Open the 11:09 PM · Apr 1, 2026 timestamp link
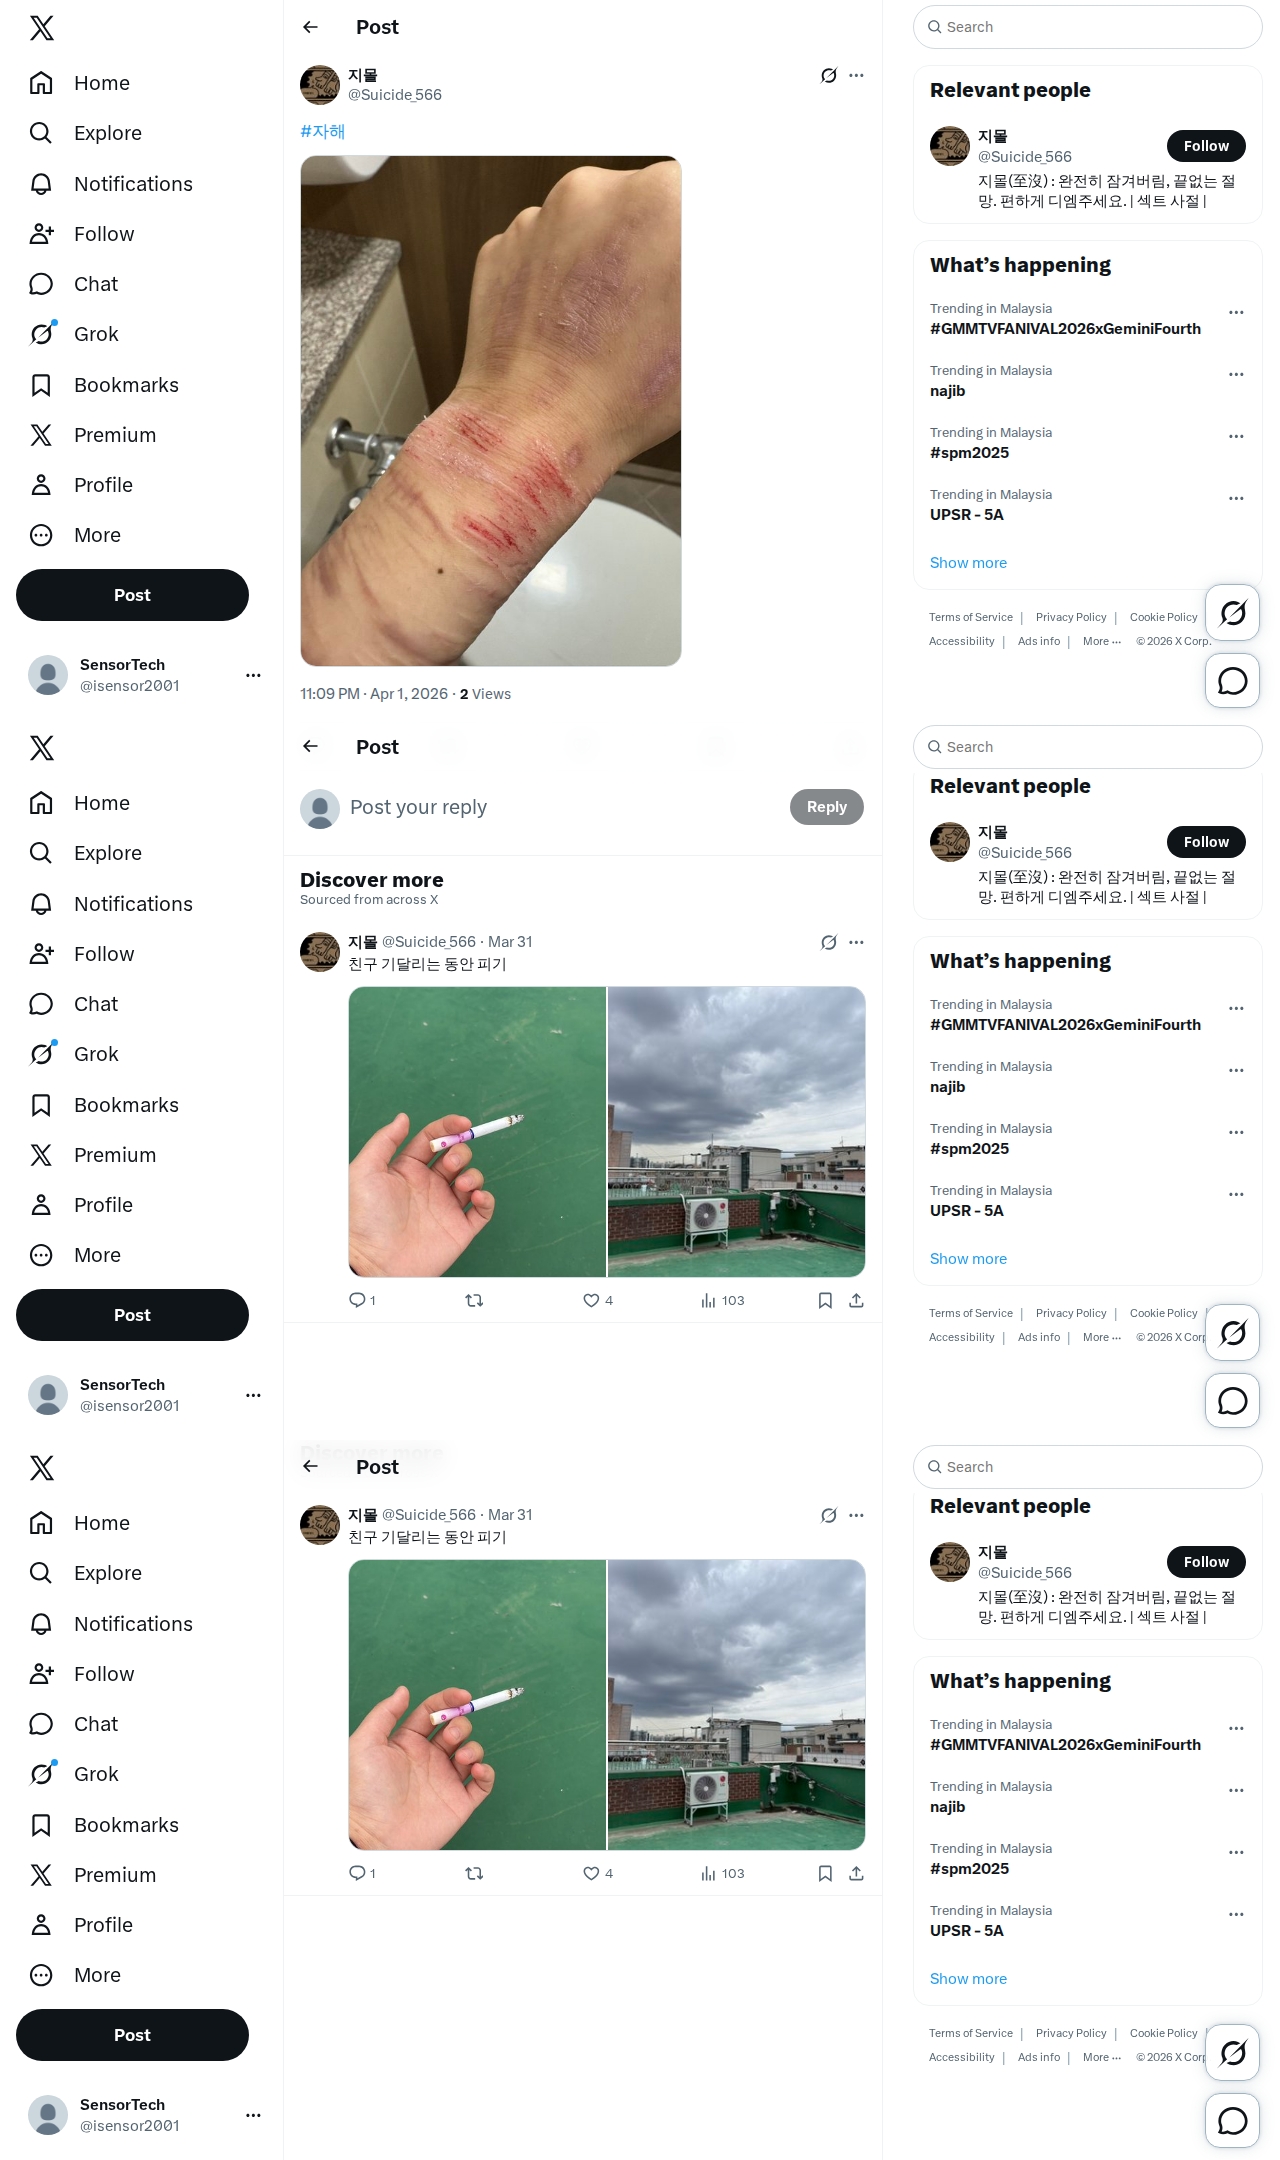 pyautogui.click(x=374, y=694)
